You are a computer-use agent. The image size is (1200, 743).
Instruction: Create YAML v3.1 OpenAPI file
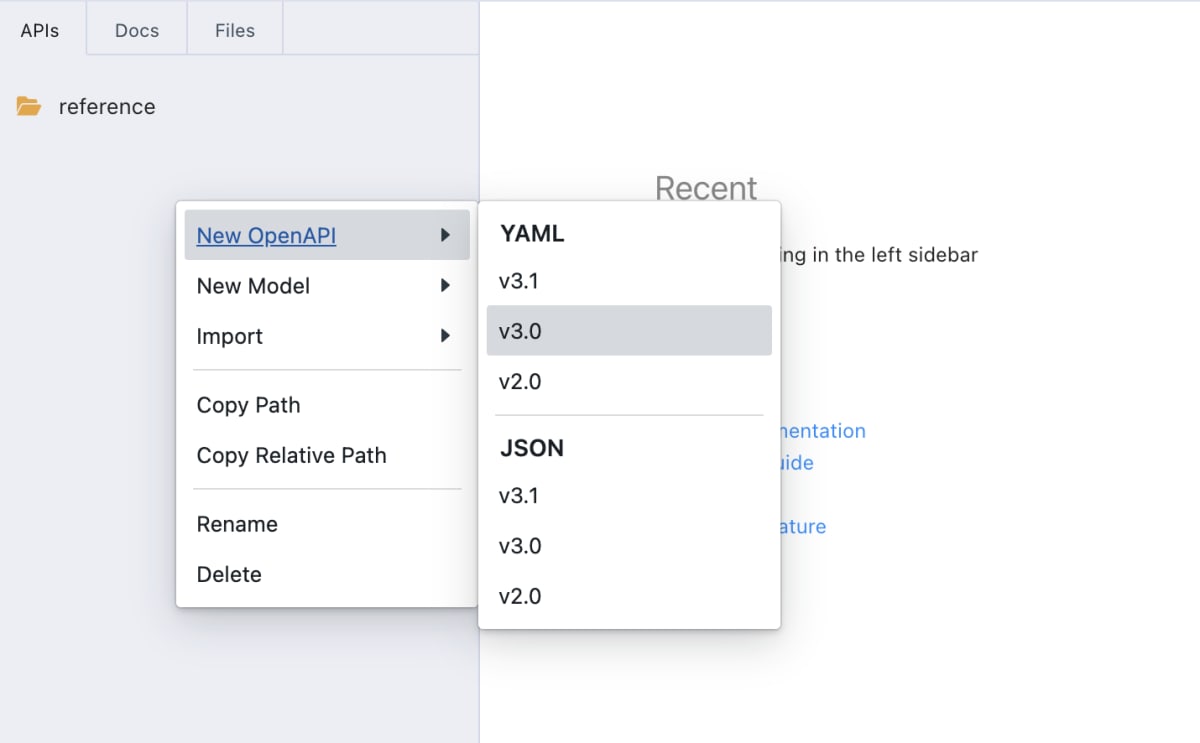[x=519, y=281]
